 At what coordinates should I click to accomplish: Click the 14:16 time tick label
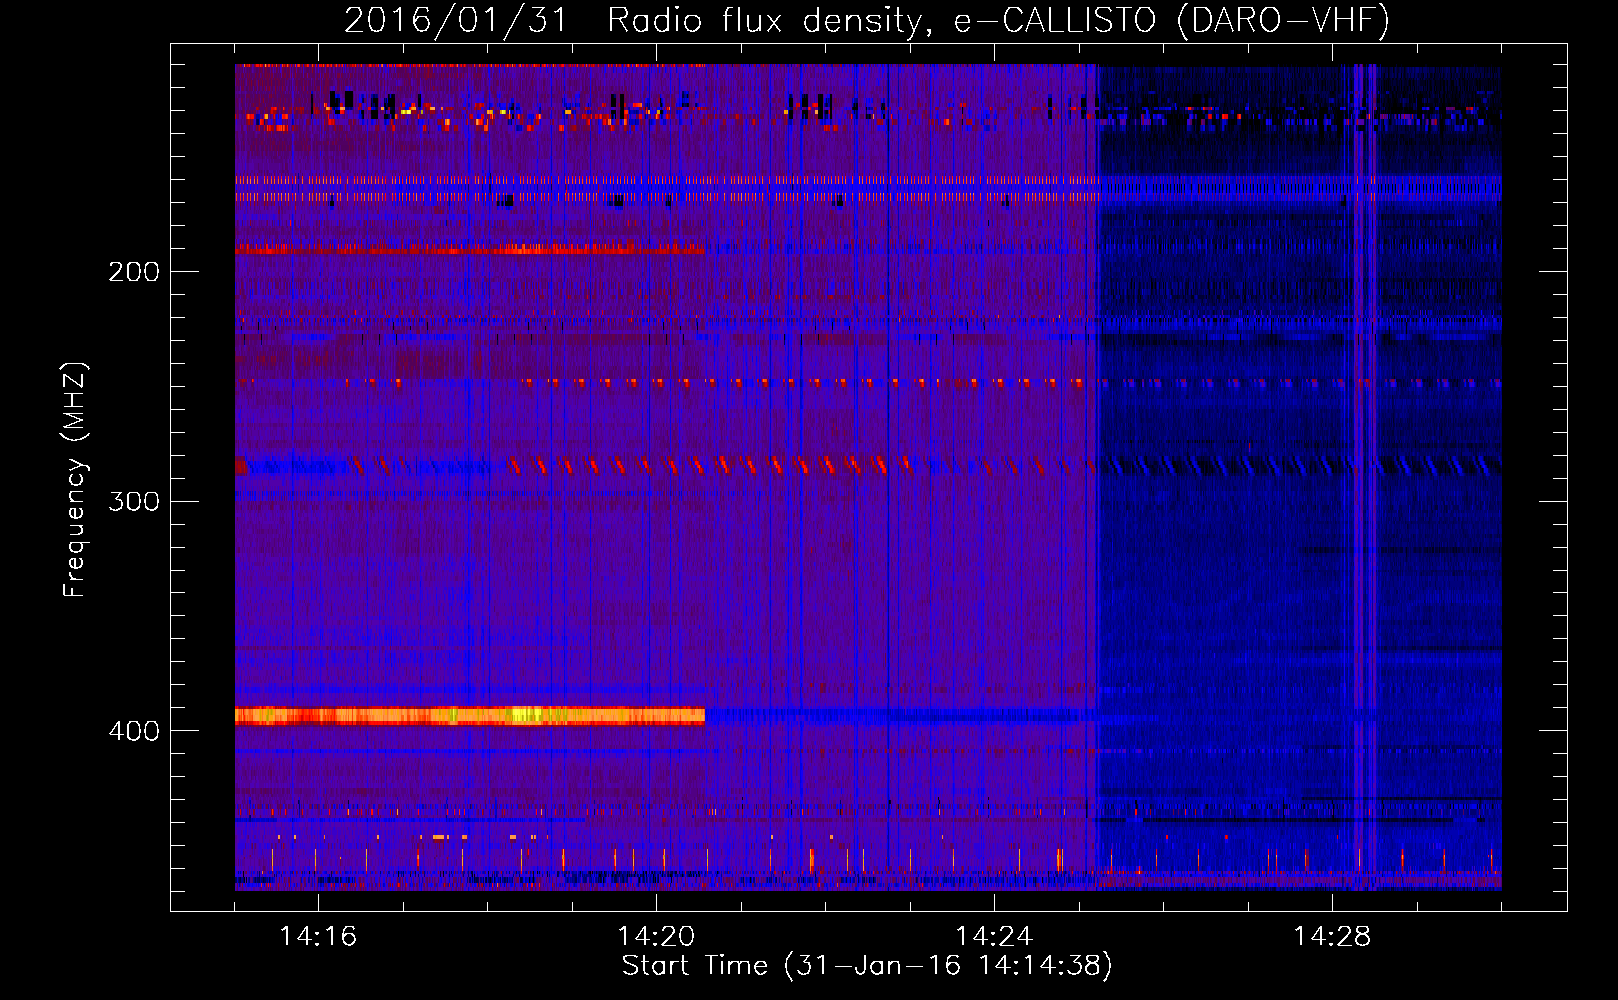tap(318, 936)
